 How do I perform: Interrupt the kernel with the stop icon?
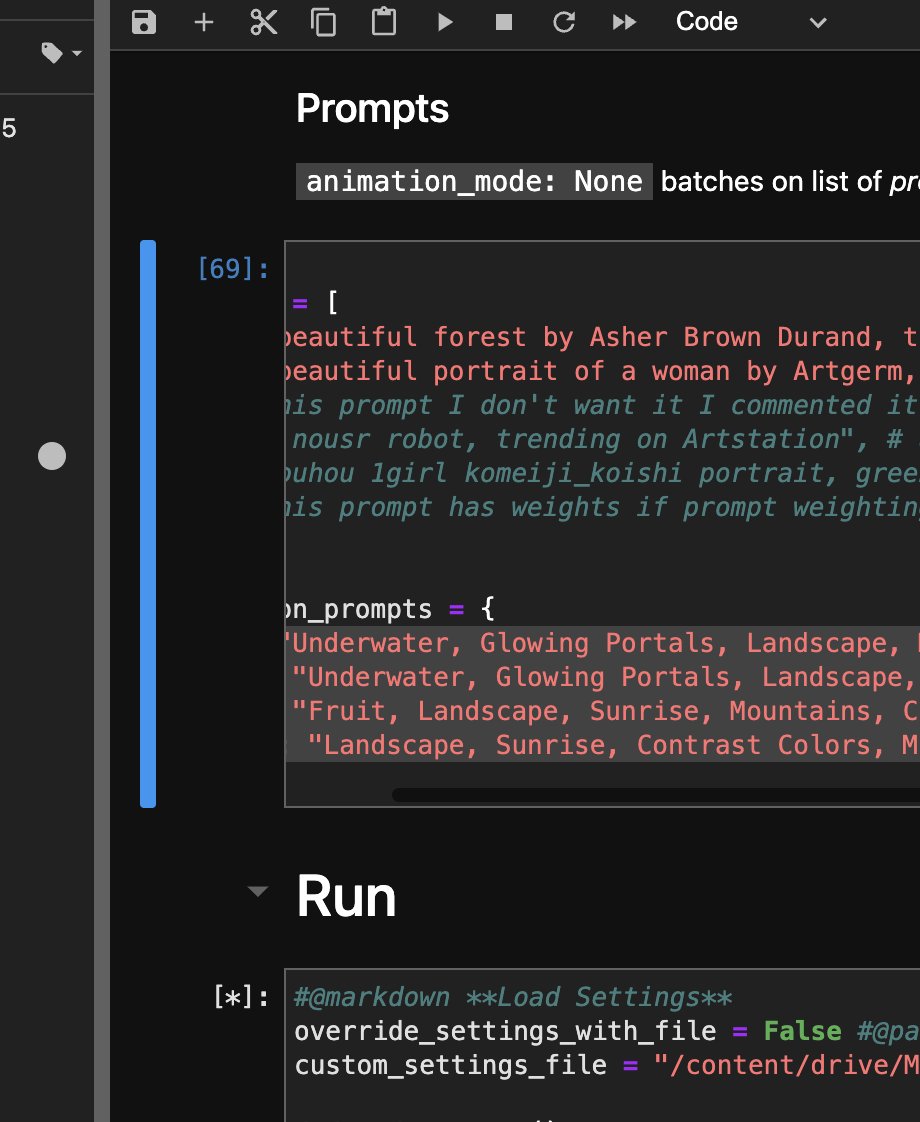tap(504, 22)
